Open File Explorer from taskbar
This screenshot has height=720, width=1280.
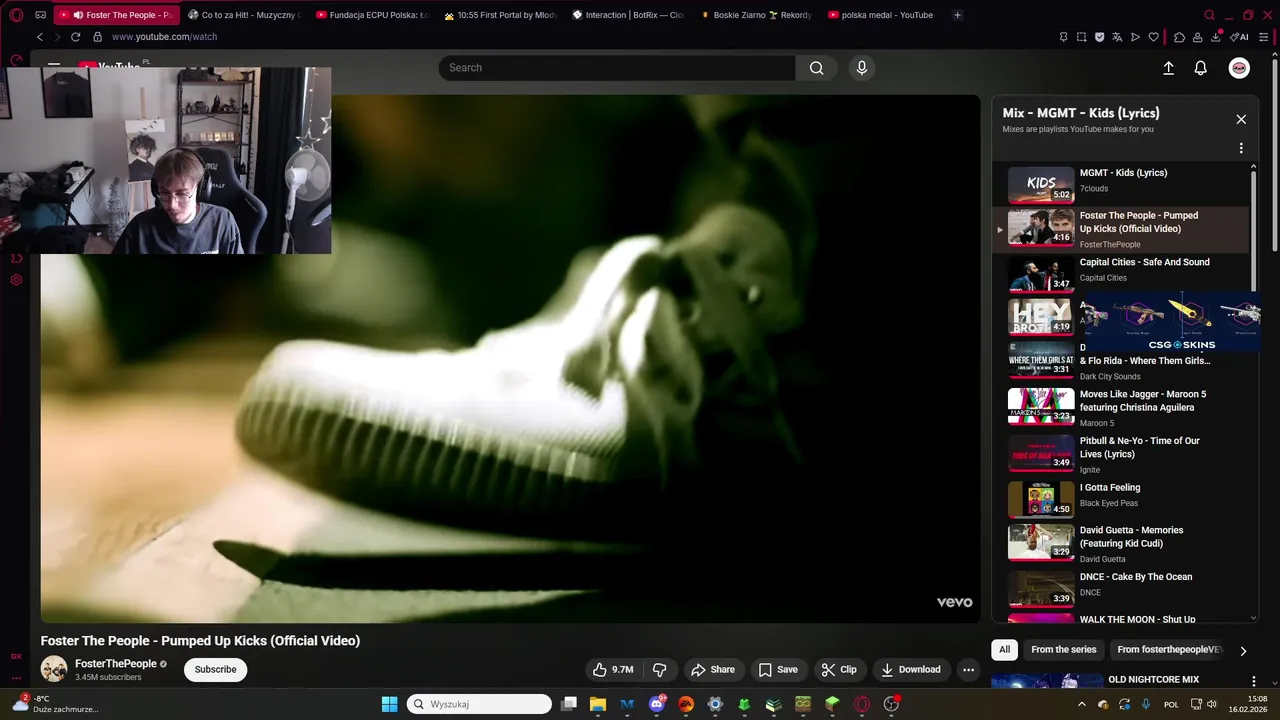[x=598, y=704]
